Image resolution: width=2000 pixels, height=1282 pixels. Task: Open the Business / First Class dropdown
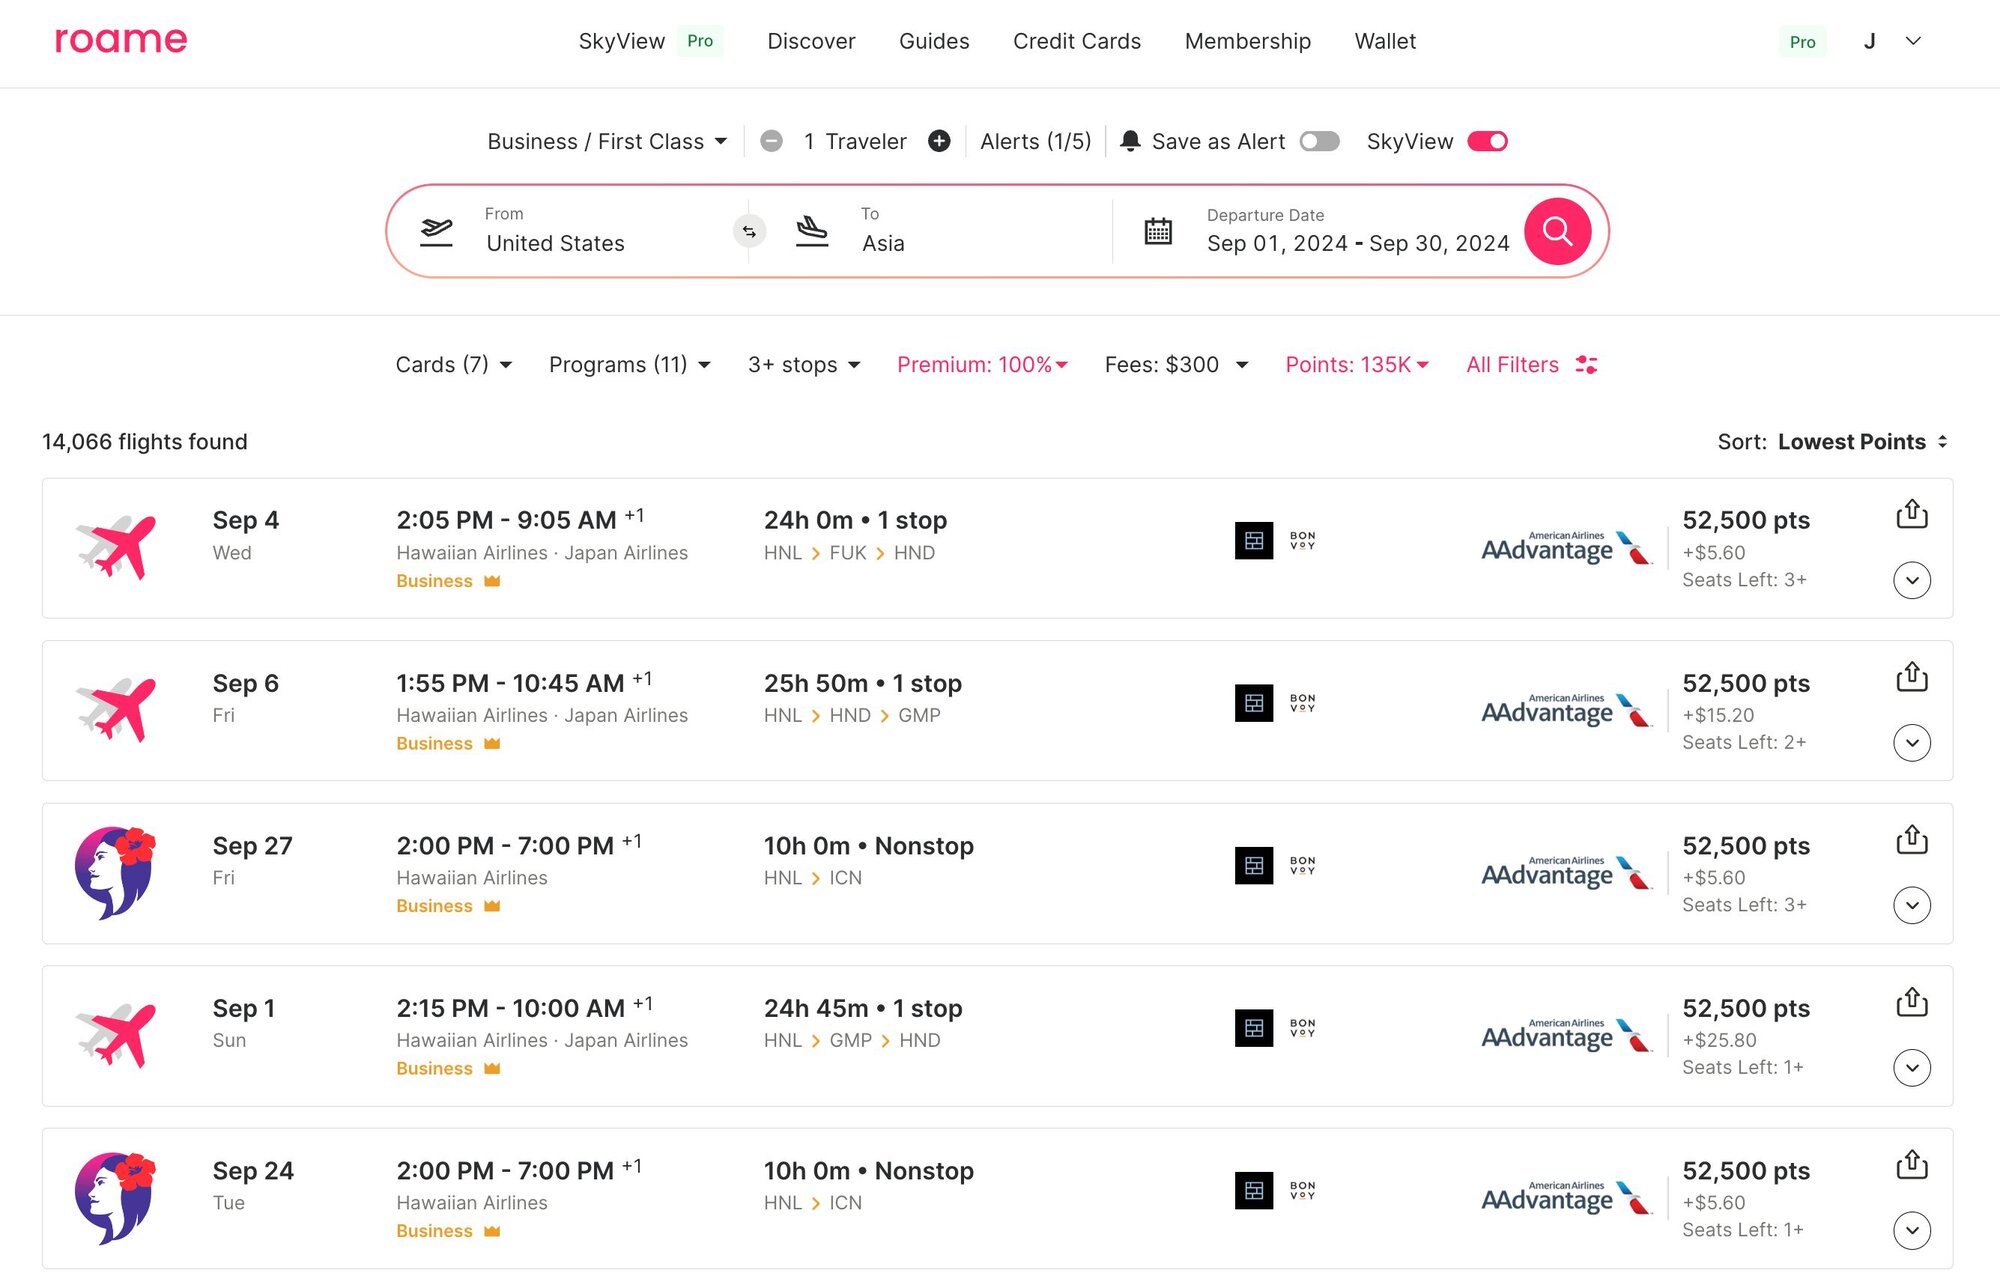606,141
